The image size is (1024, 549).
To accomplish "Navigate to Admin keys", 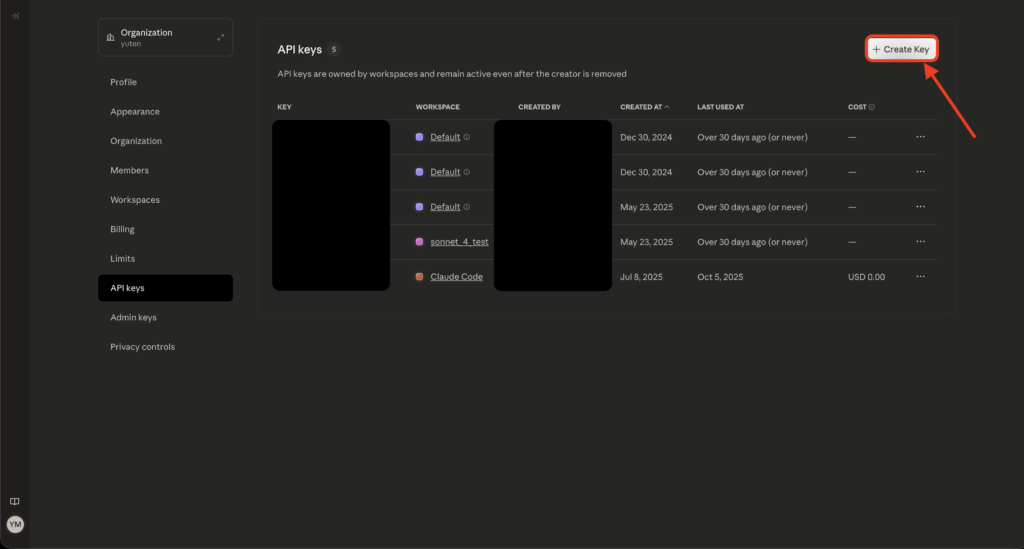I will [x=133, y=317].
